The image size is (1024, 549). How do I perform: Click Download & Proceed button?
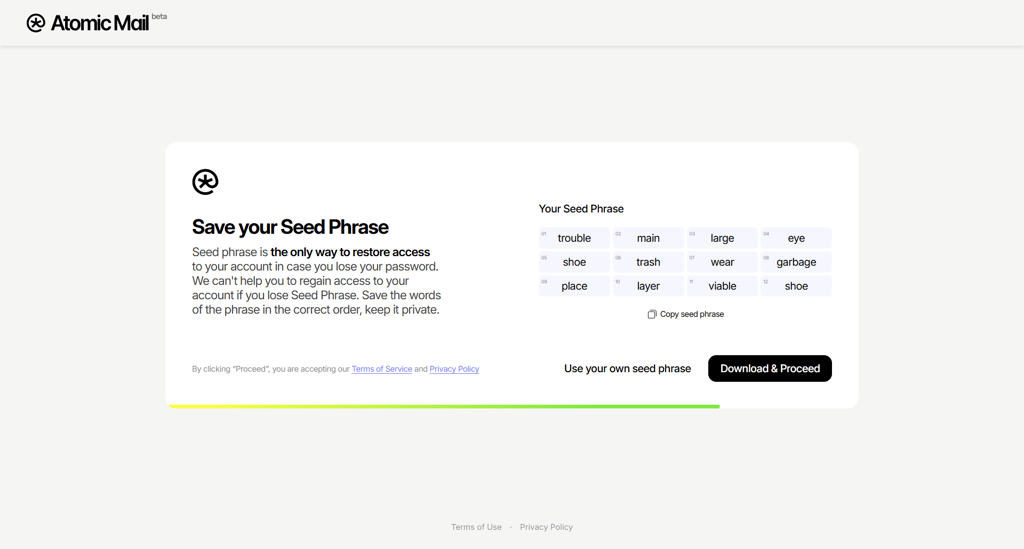pos(770,369)
